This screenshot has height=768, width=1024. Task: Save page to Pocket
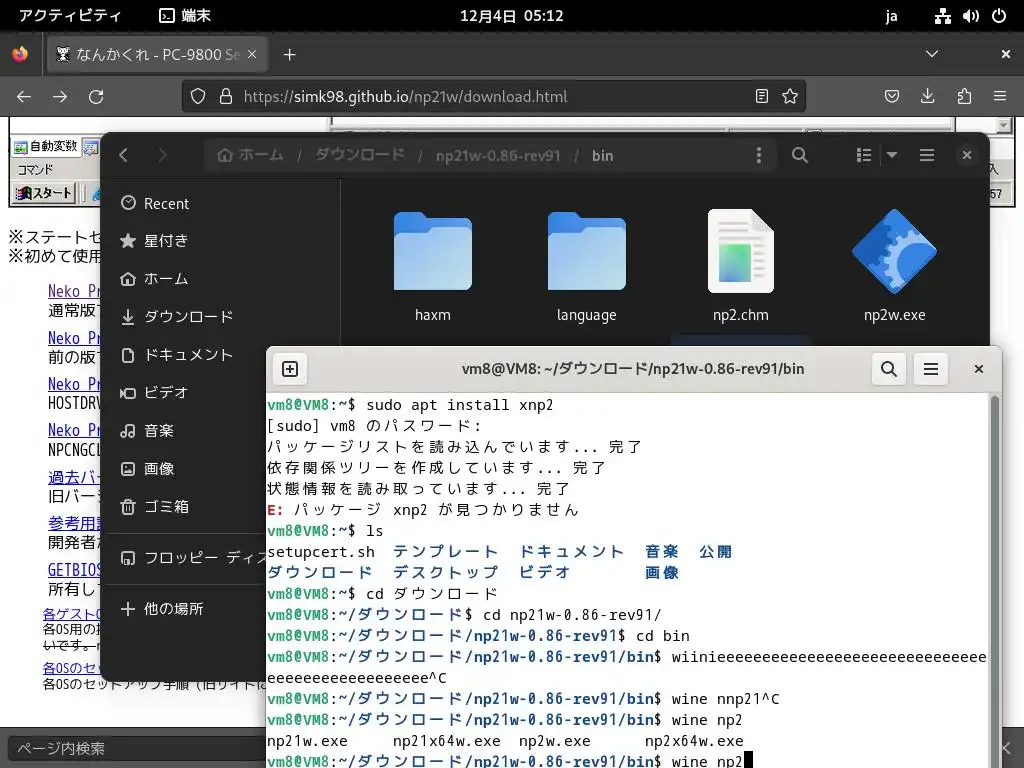(x=891, y=97)
